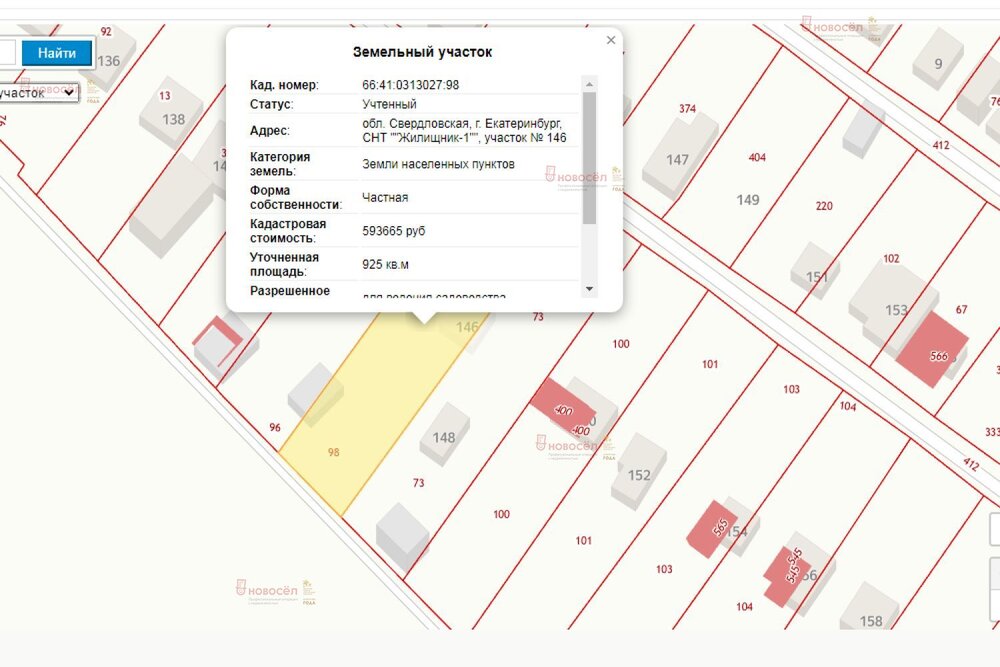1000x667 pixels.
Task: Click the popup scrollbar down arrow
Action: pos(589,290)
